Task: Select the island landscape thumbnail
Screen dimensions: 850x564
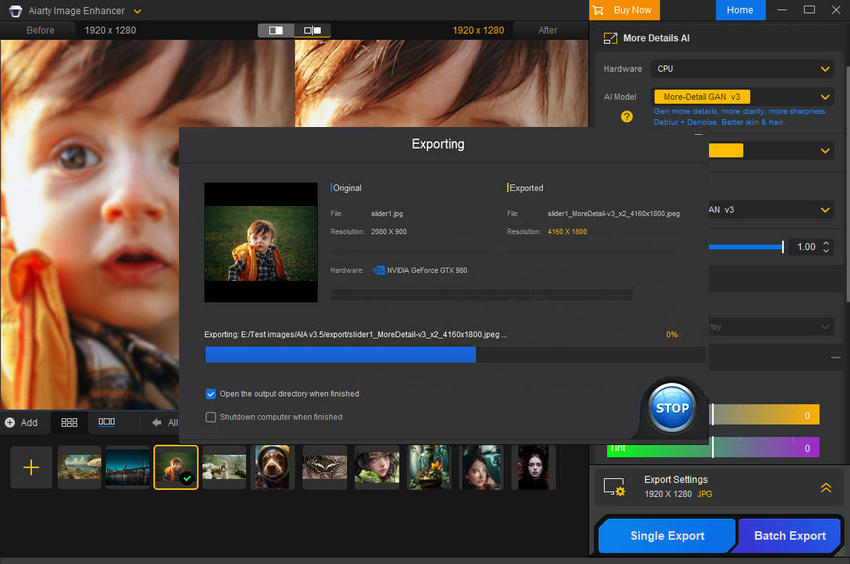Action: tap(80, 467)
